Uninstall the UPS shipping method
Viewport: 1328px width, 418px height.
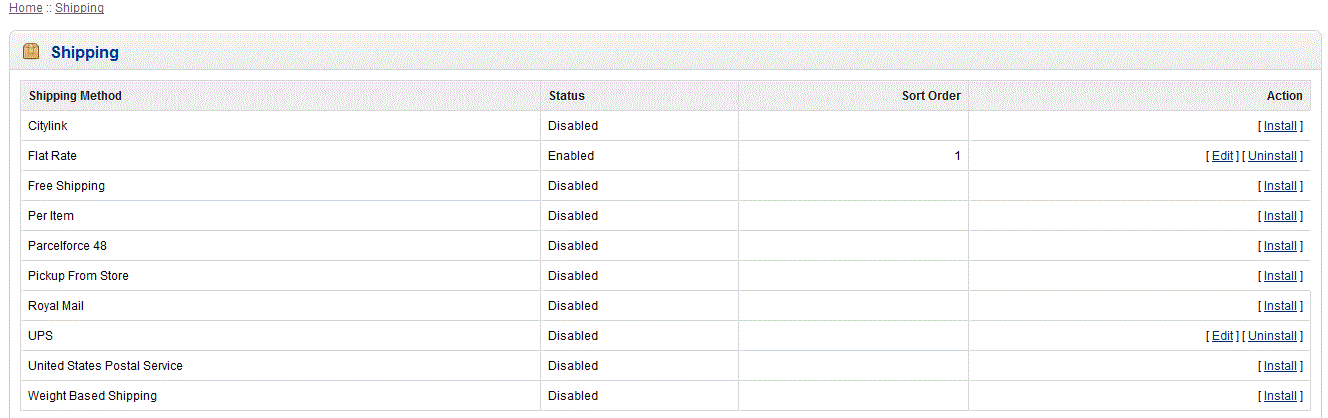point(1272,336)
